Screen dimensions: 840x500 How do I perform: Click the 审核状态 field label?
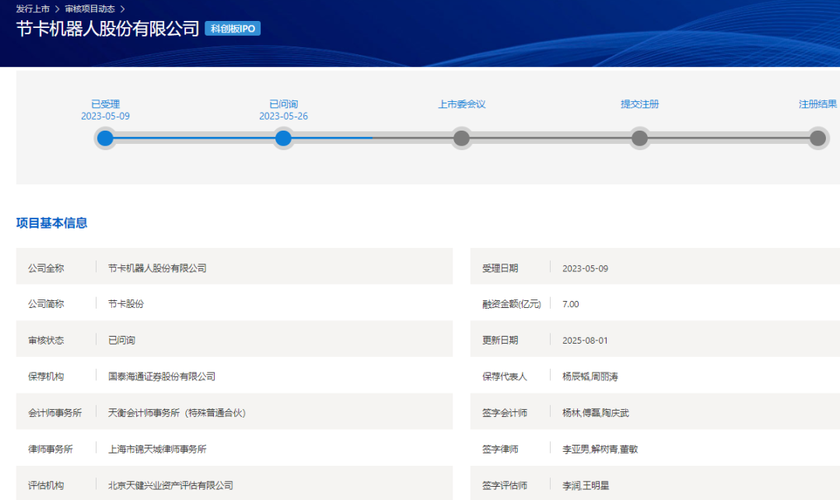point(46,340)
